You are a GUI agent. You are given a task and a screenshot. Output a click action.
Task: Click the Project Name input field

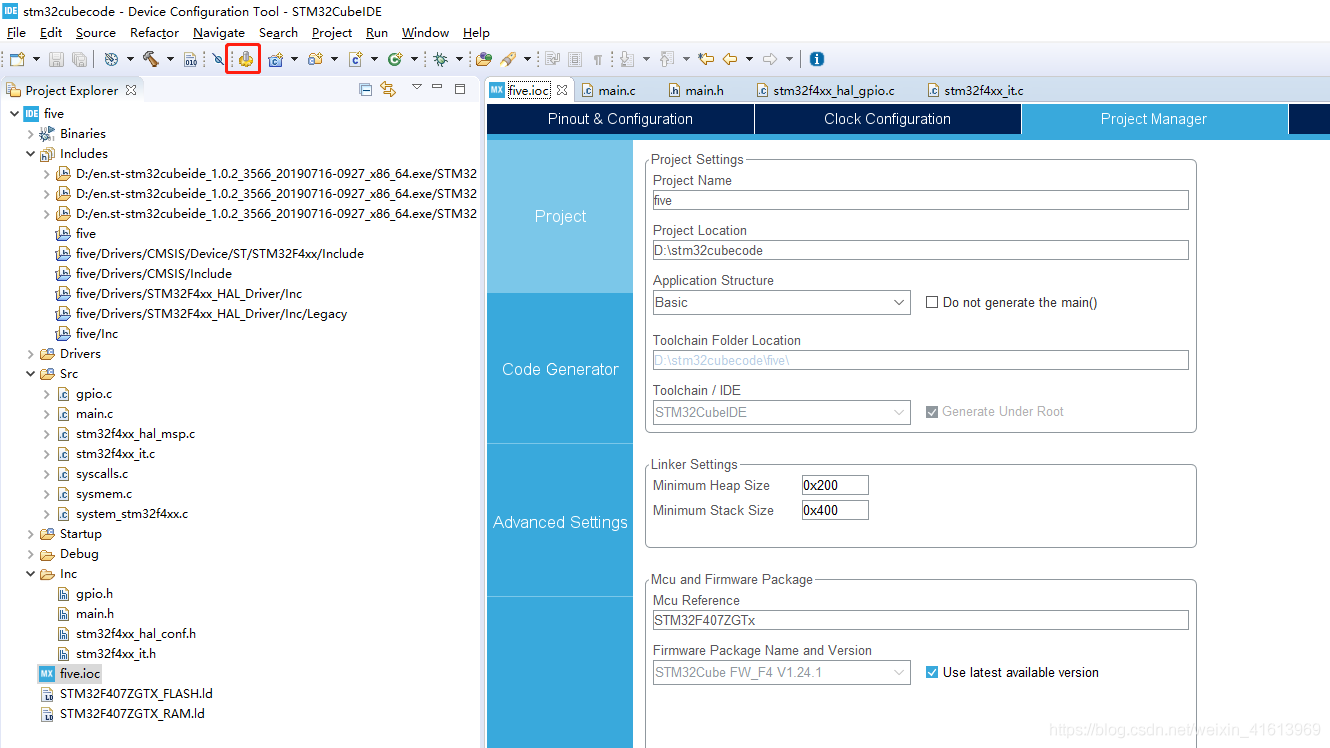click(x=920, y=200)
